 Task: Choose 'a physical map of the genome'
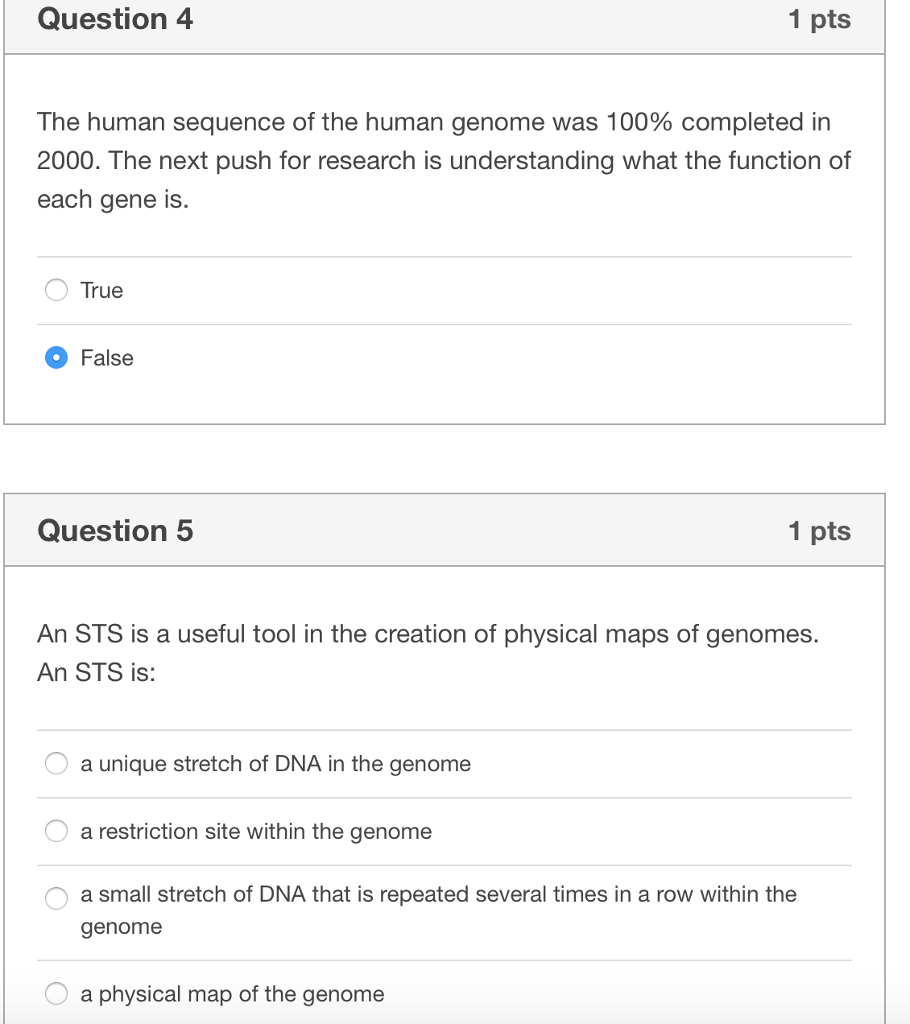tap(56, 993)
